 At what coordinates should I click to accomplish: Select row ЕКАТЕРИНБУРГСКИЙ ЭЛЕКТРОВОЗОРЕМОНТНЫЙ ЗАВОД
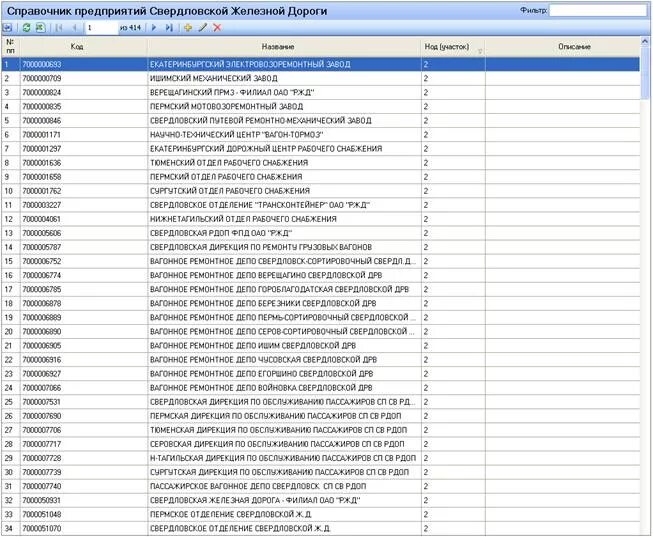[321, 64]
